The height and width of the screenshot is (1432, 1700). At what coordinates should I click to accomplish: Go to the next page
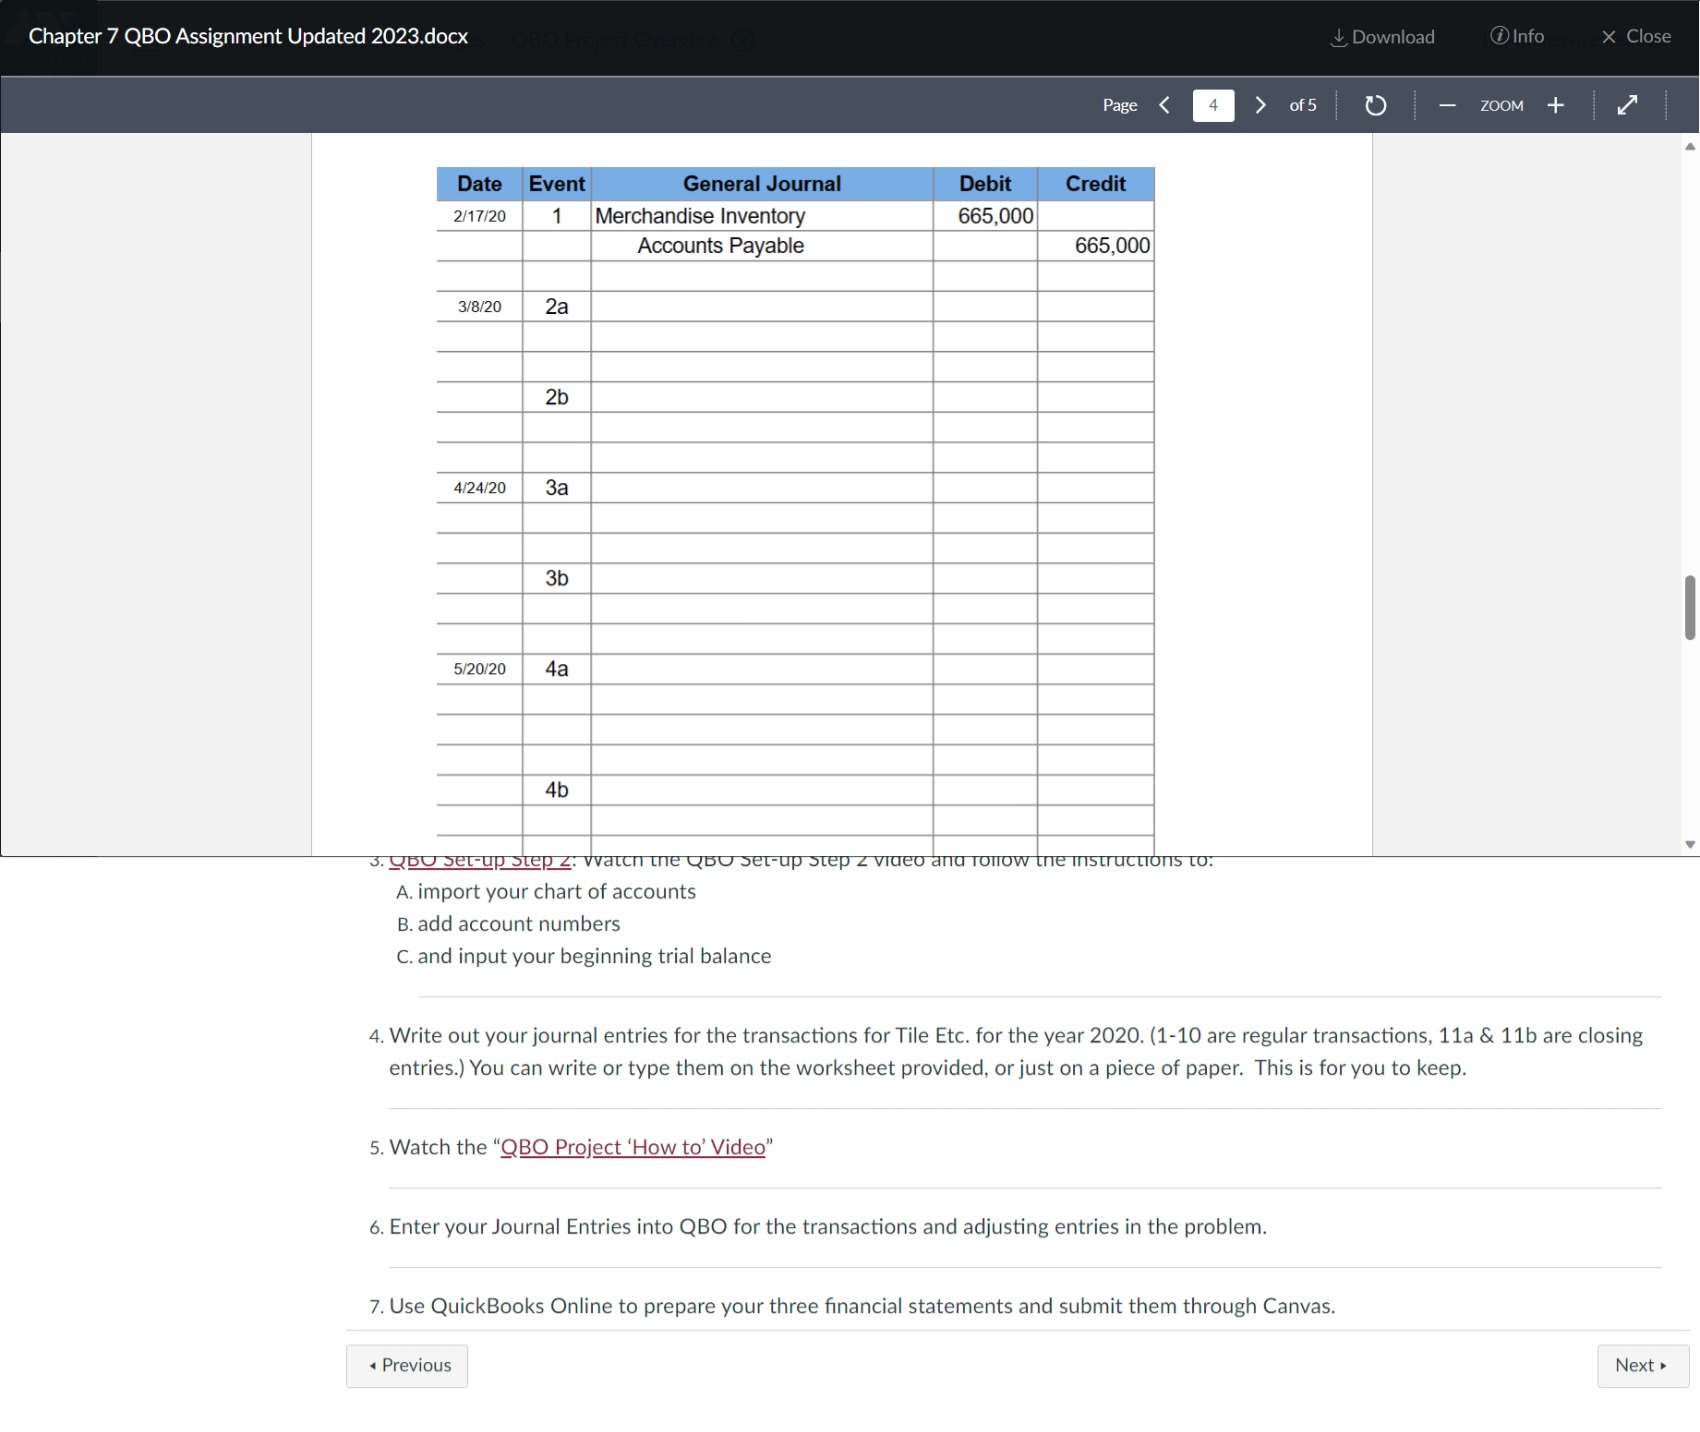click(x=1260, y=105)
